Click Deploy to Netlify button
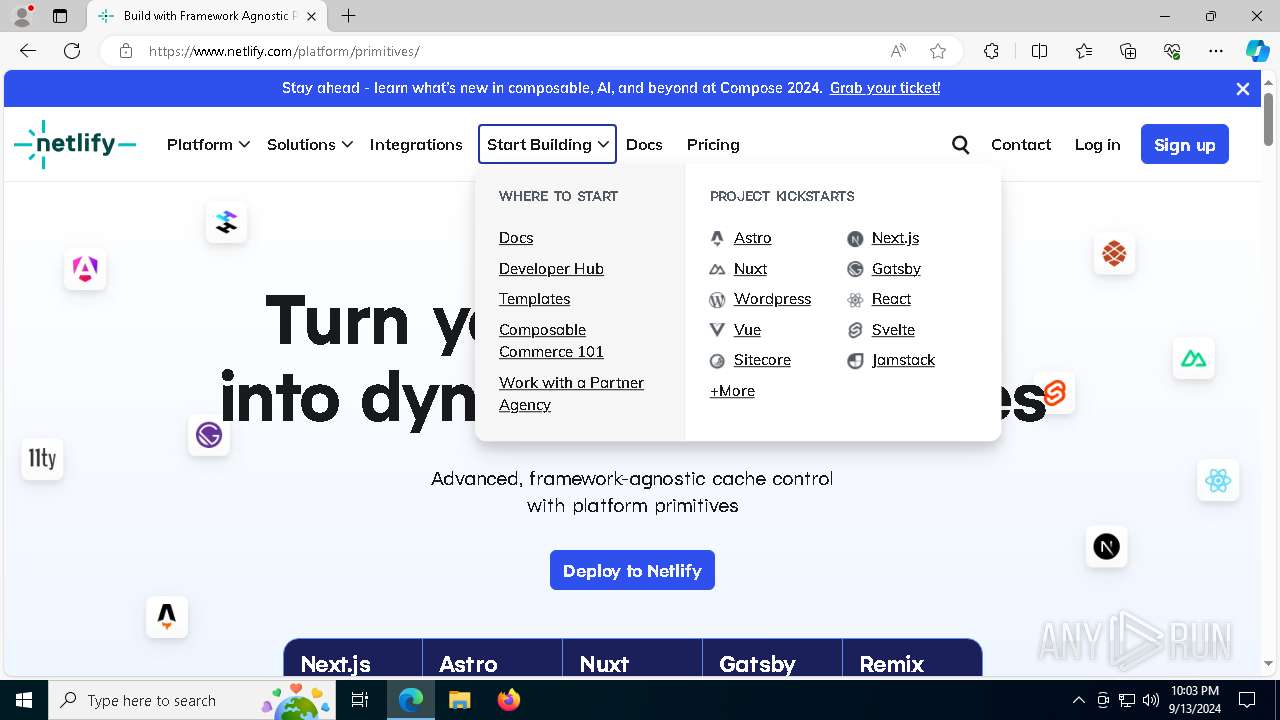Viewport: 1280px width, 720px height. [x=632, y=570]
